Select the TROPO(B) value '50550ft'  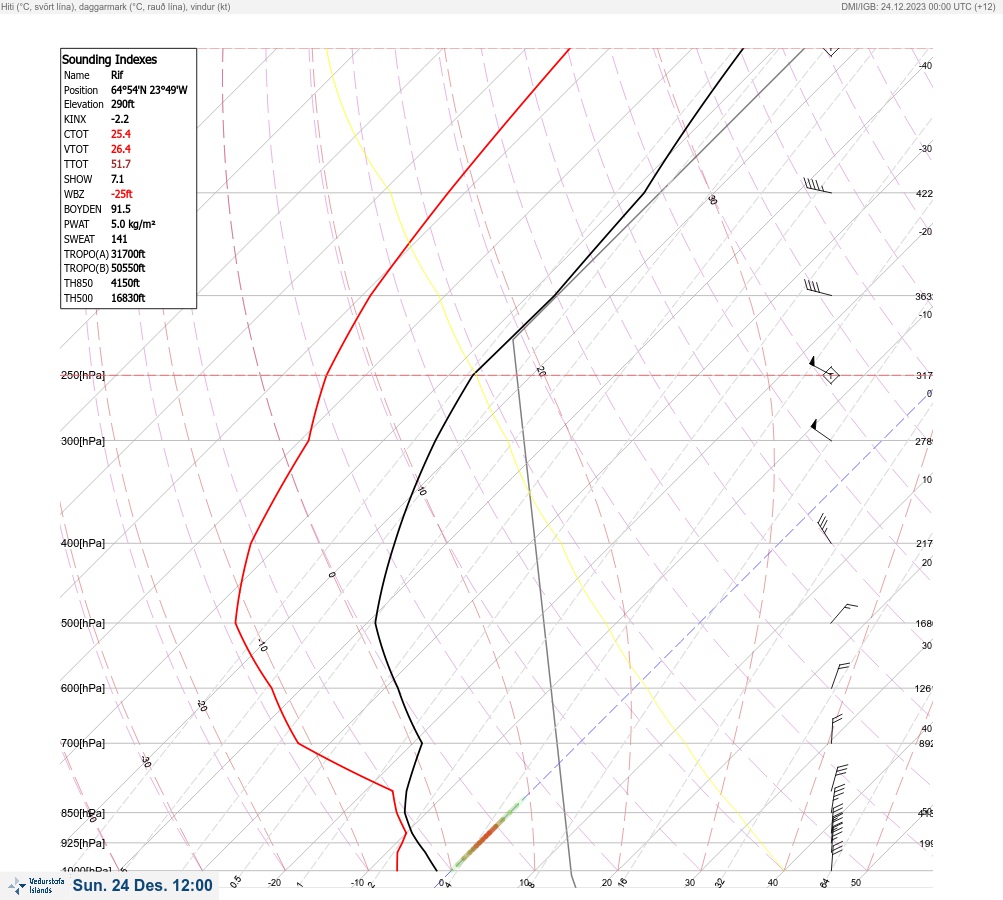click(x=128, y=268)
